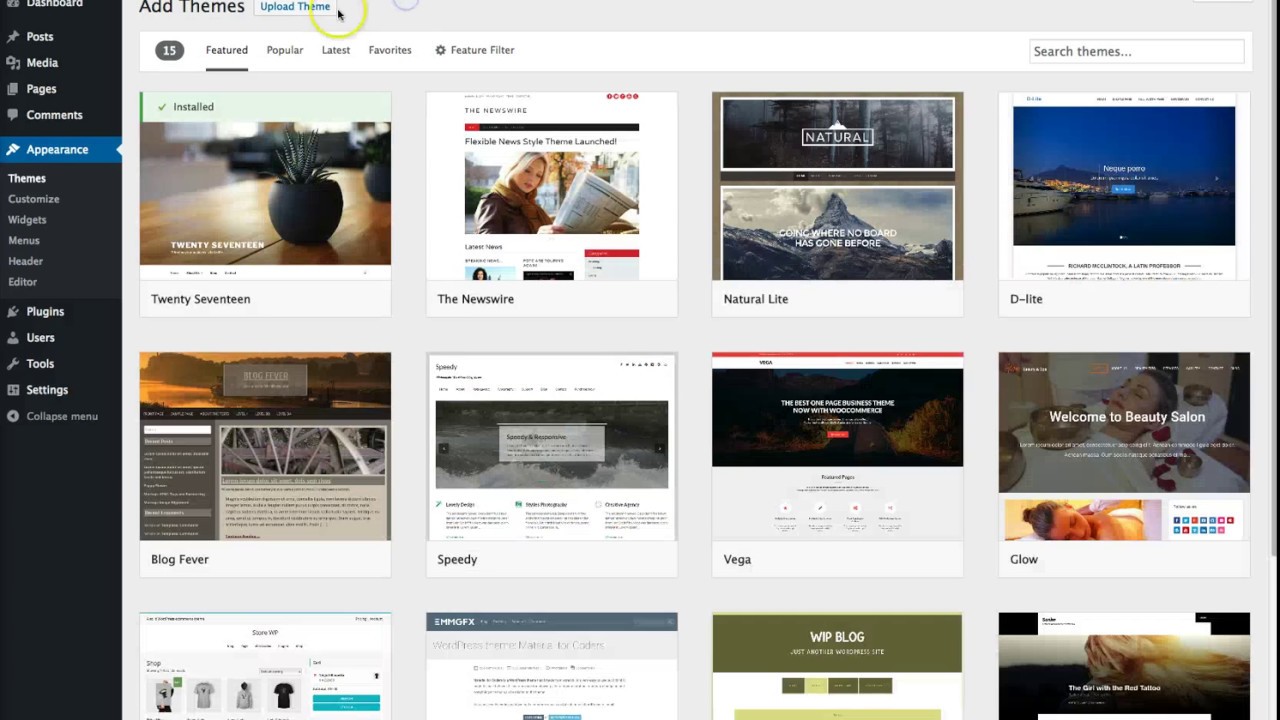Click the D-lite theme name
Image resolution: width=1280 pixels, height=720 pixels.
pyautogui.click(x=1026, y=299)
